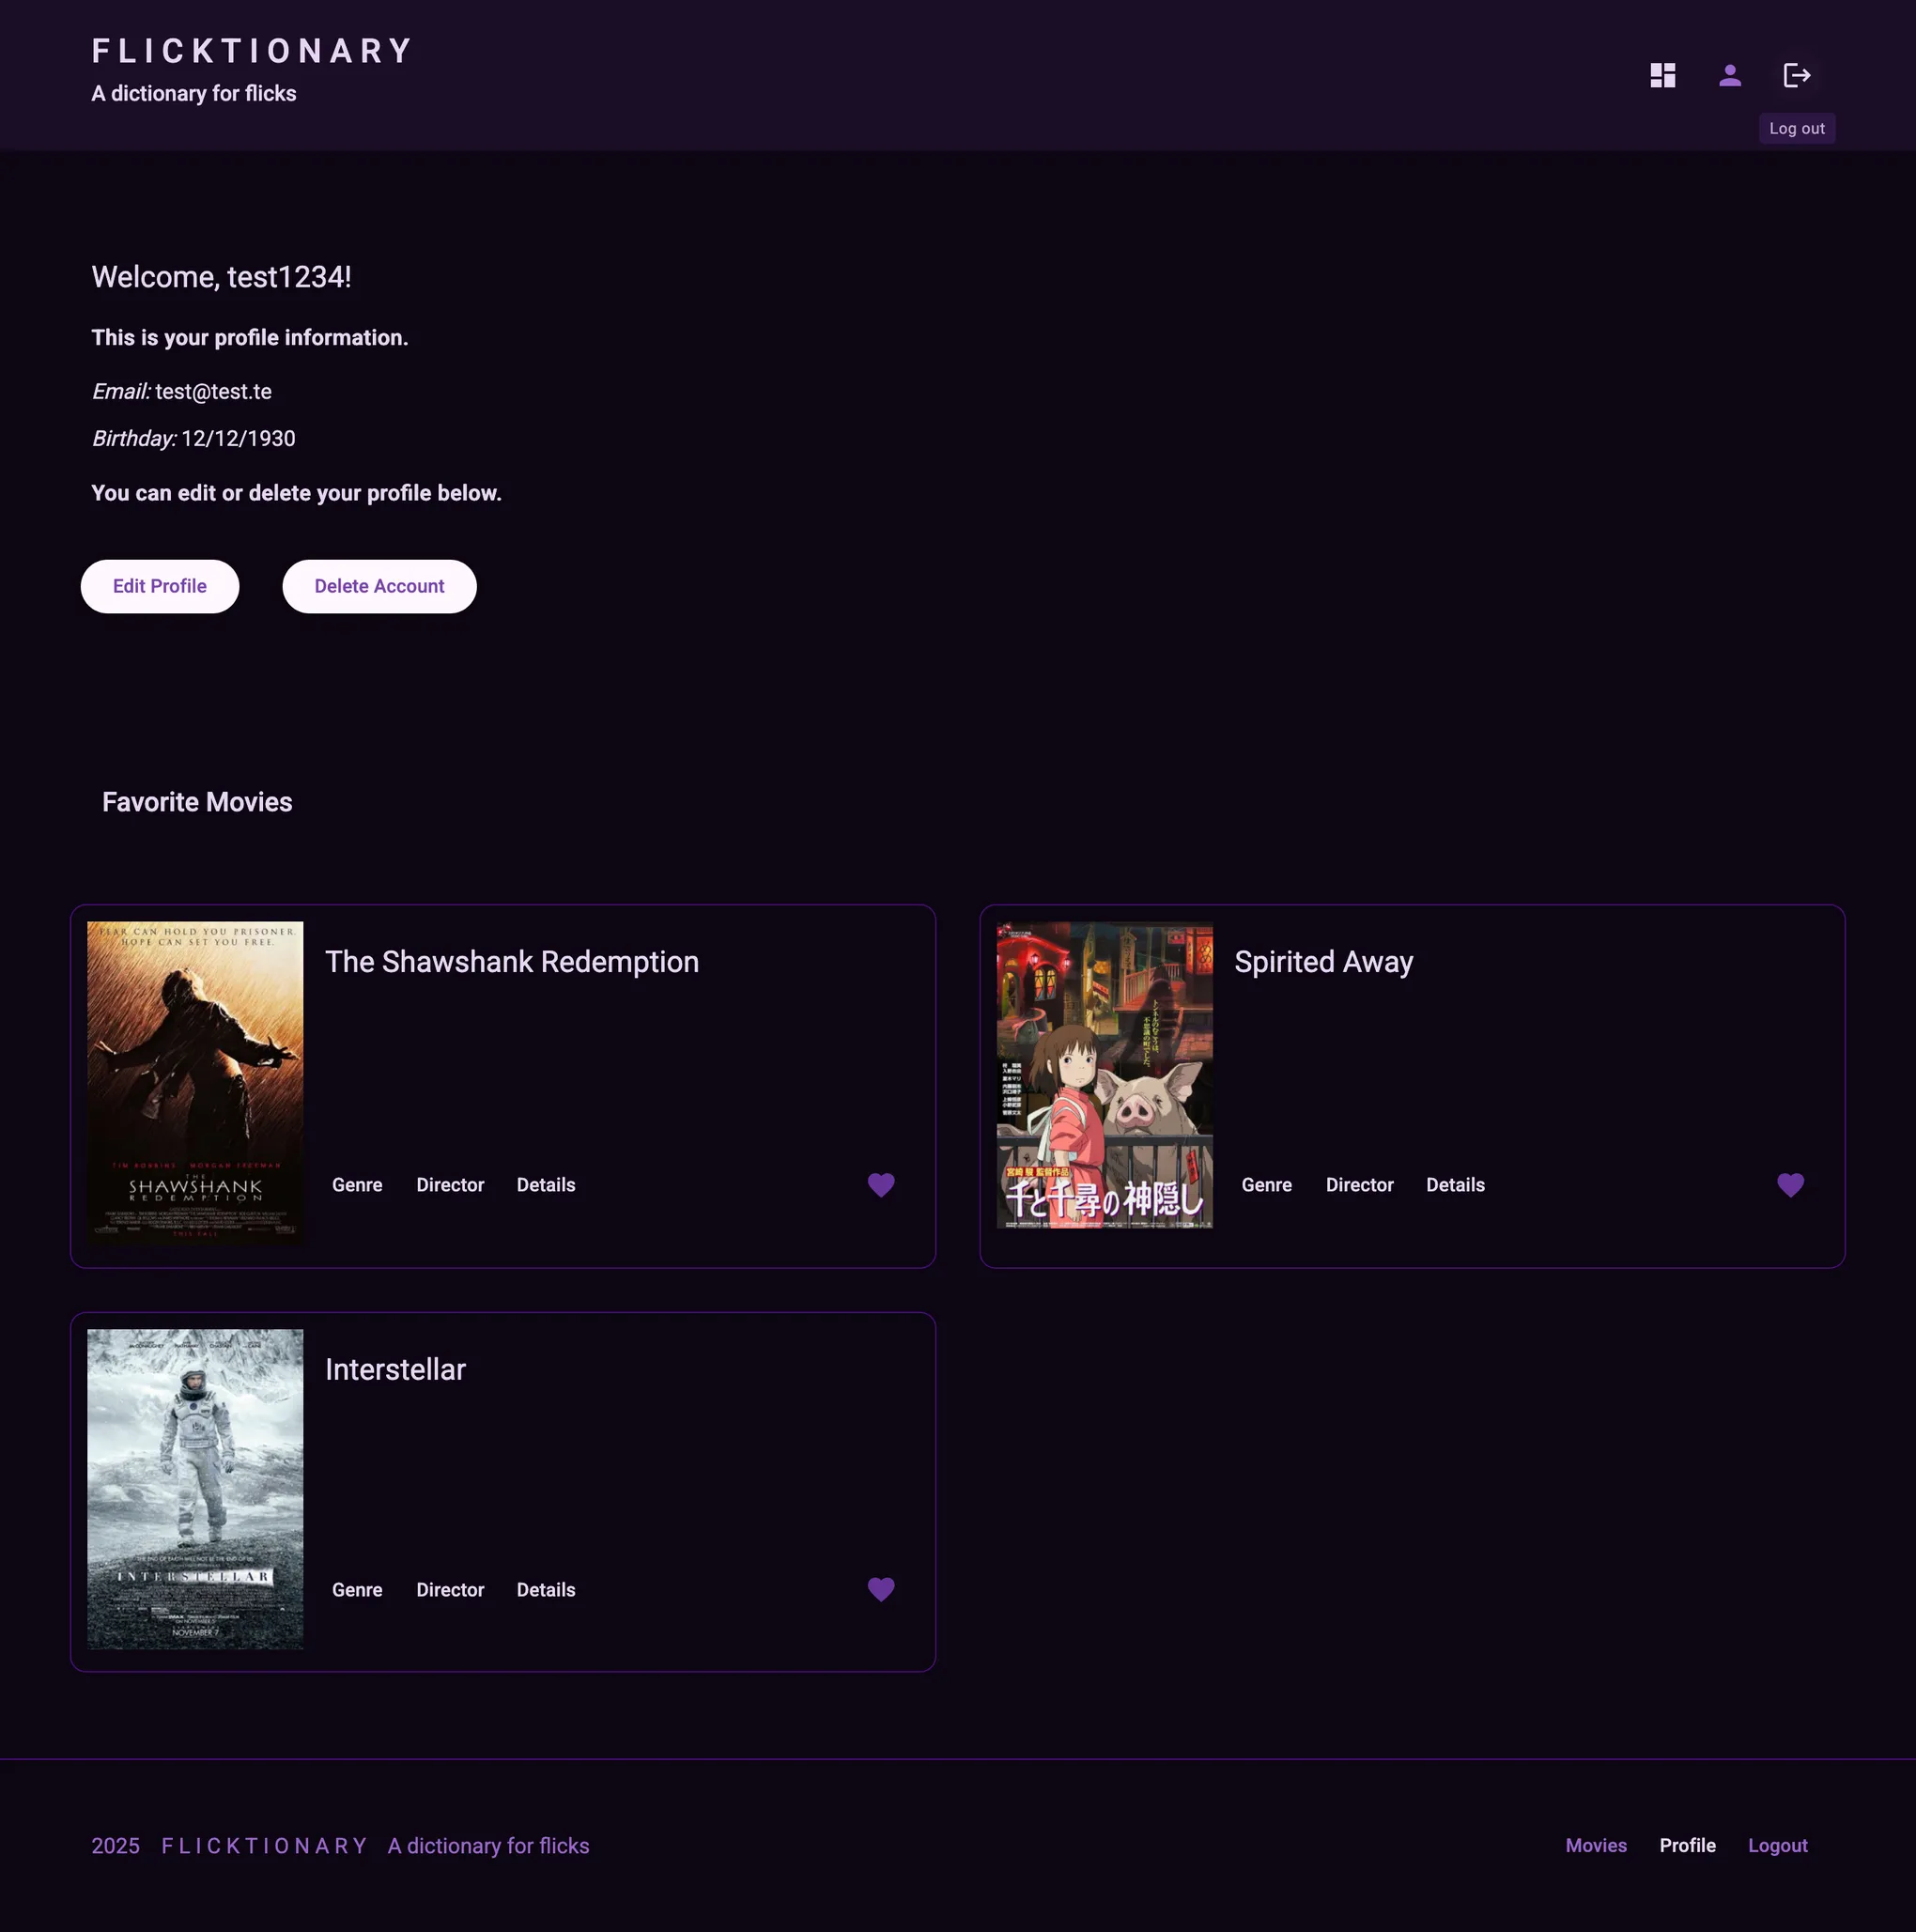Click the Delete Account button

379,586
